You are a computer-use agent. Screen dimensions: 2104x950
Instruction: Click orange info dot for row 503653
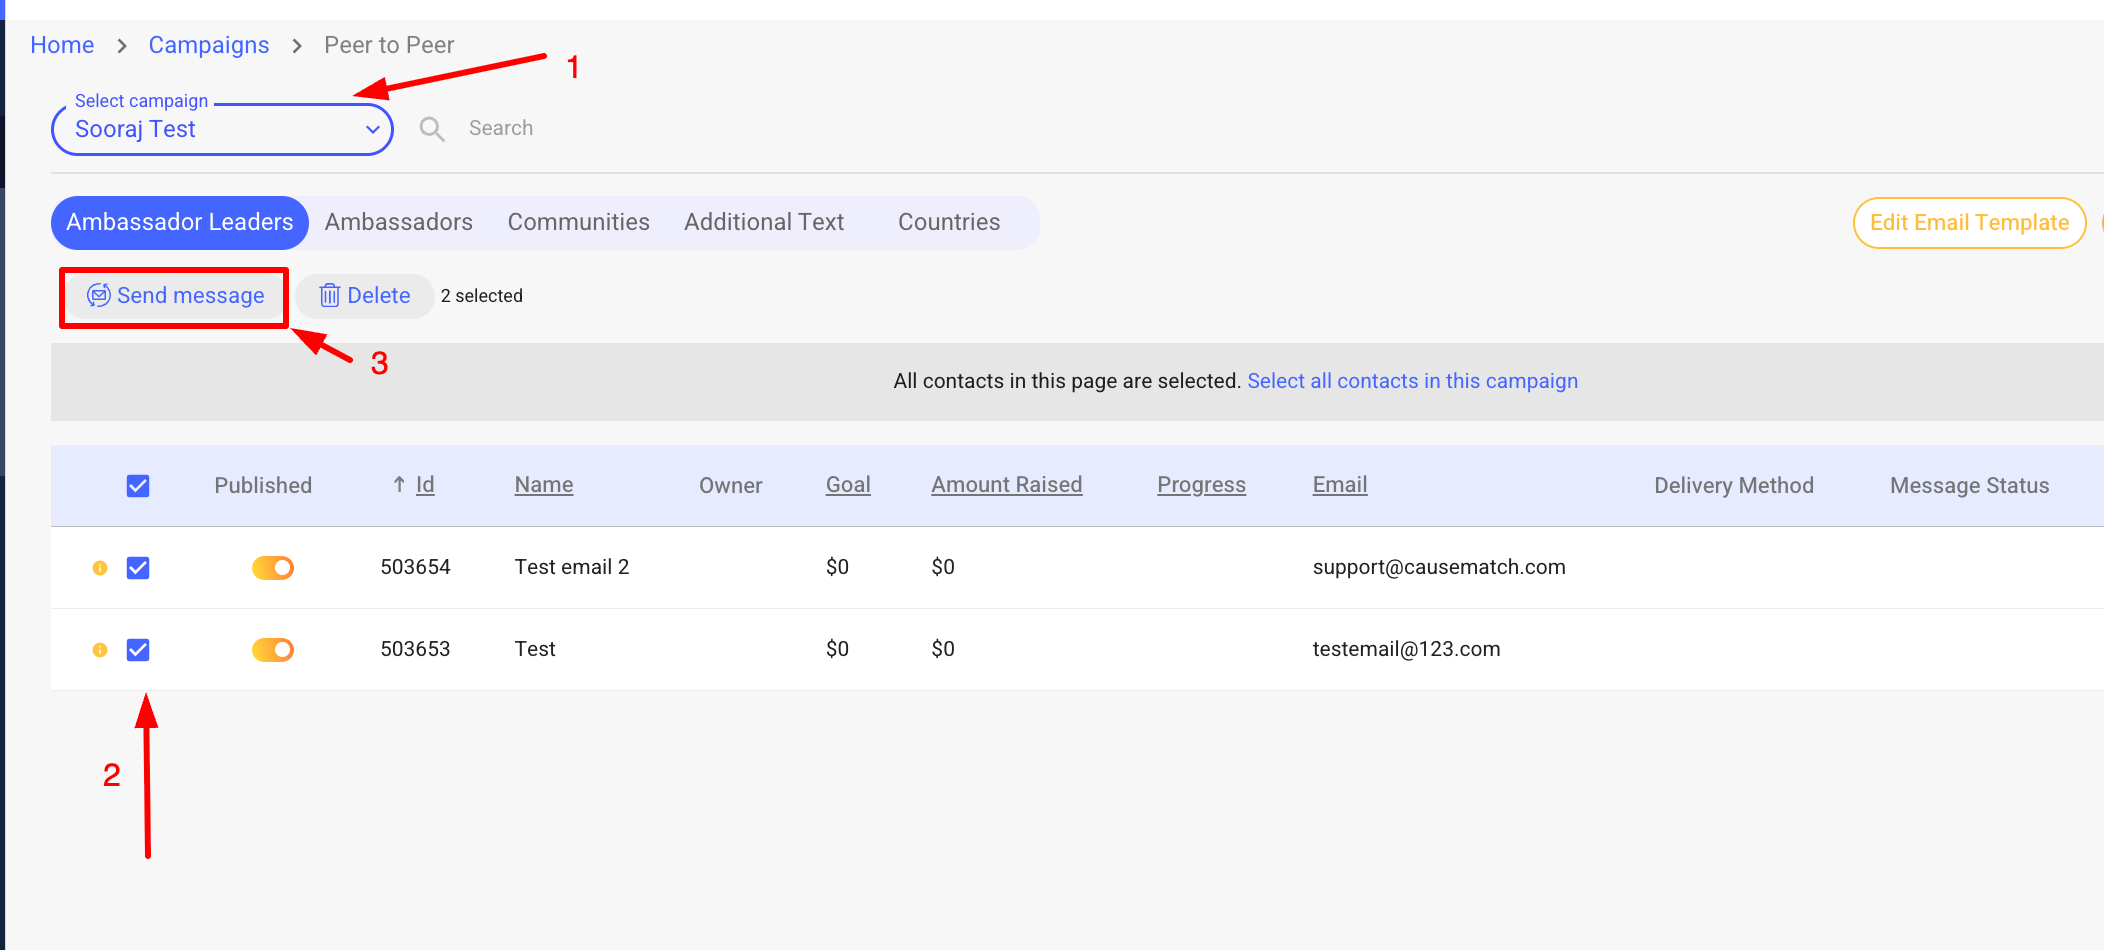tap(100, 650)
